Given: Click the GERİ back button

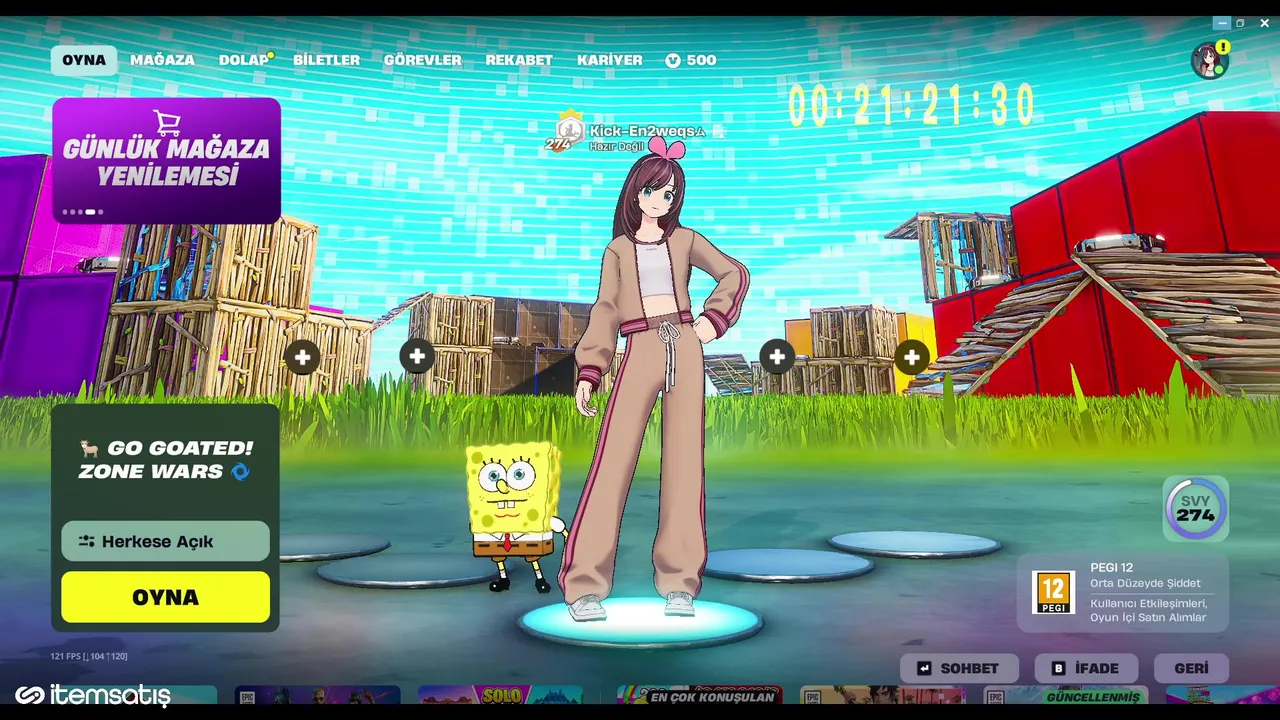Looking at the screenshot, I should [x=1191, y=668].
